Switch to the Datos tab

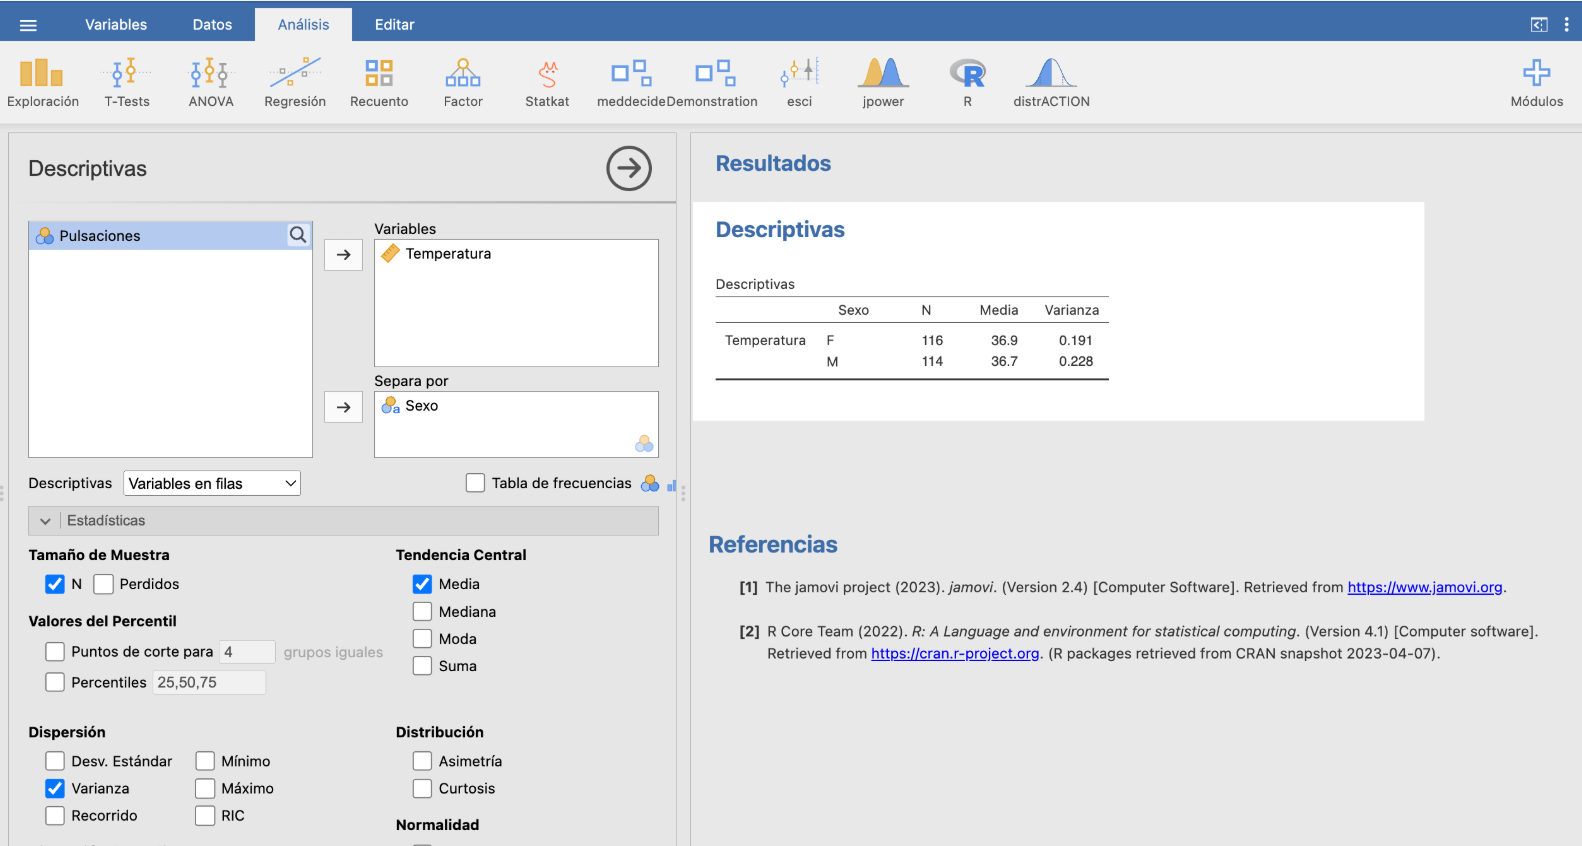coord(212,25)
